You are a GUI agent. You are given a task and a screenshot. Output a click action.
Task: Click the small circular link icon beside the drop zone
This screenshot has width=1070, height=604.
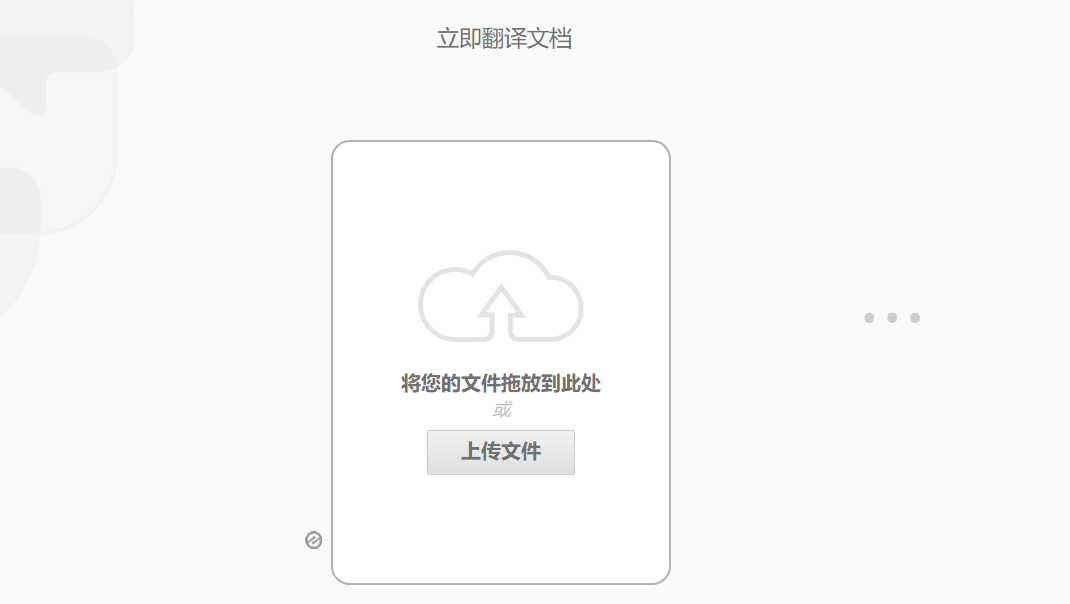click(x=313, y=540)
